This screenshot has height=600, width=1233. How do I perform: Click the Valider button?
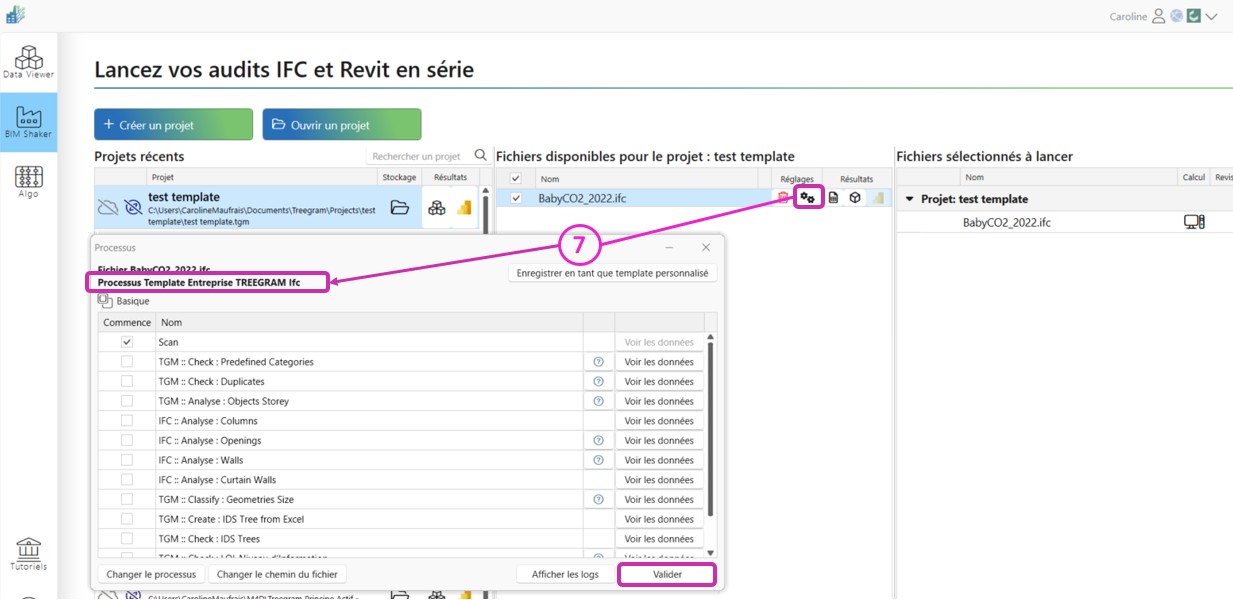(x=667, y=574)
